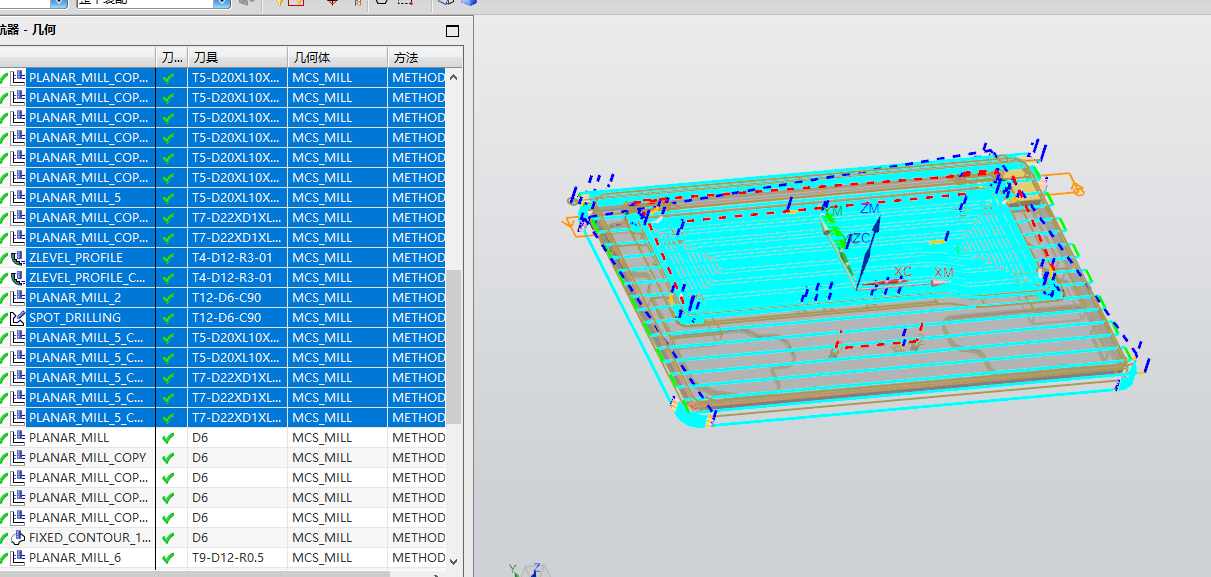Click the ZC axis label in viewport
The image size is (1211, 577).
click(x=860, y=239)
